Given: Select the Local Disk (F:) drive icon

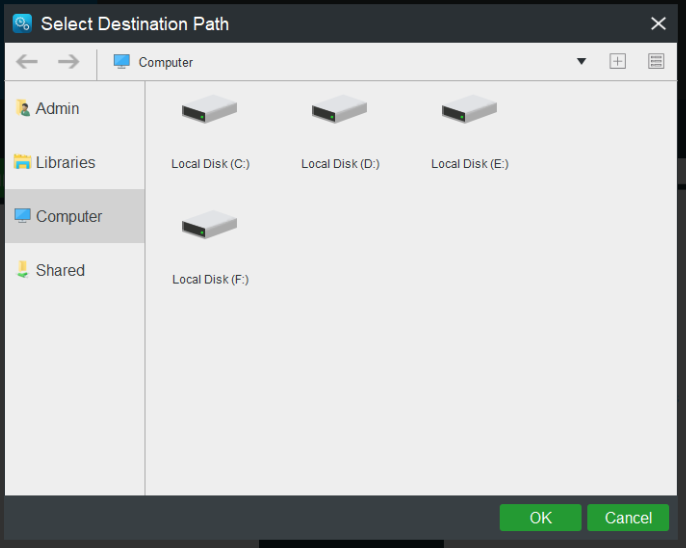Looking at the screenshot, I should click(210, 224).
